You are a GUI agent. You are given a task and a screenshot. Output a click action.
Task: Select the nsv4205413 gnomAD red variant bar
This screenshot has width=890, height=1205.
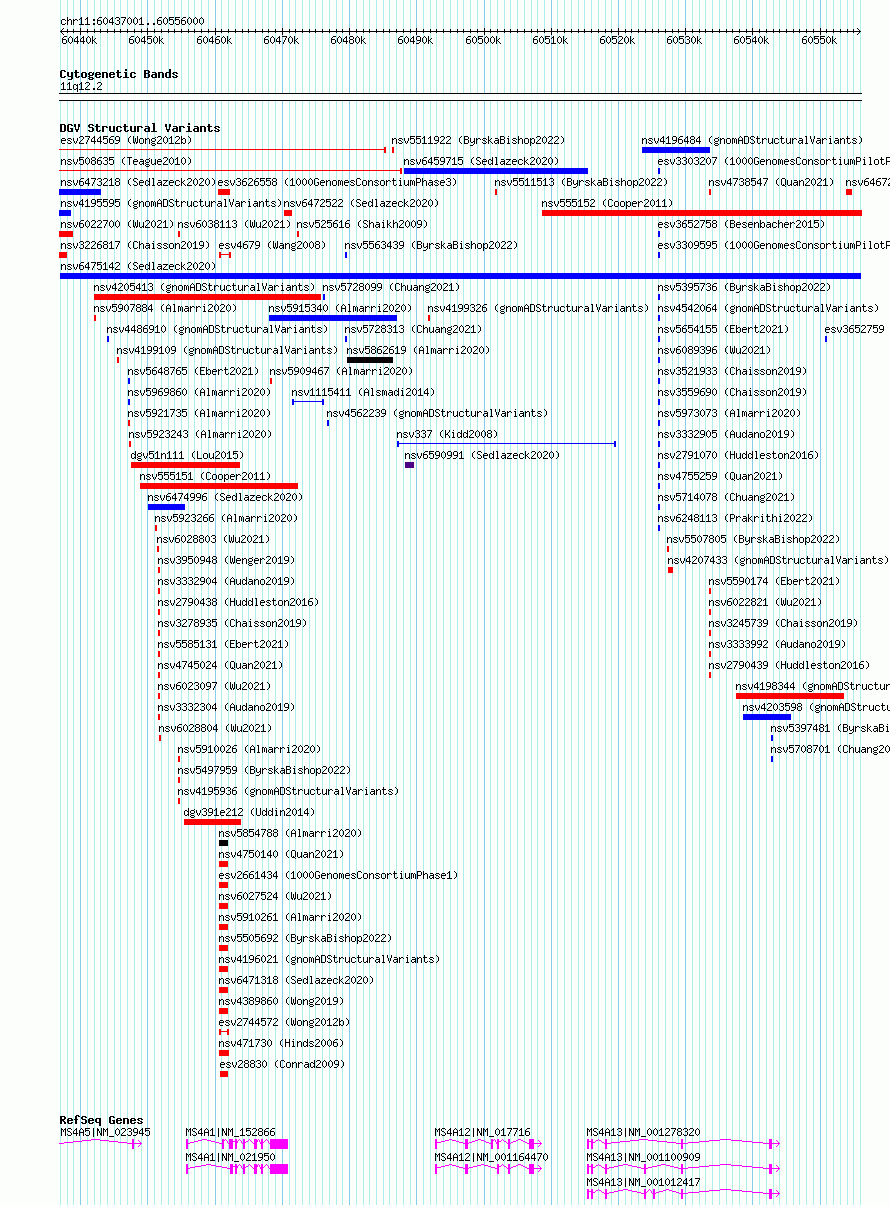click(x=208, y=297)
